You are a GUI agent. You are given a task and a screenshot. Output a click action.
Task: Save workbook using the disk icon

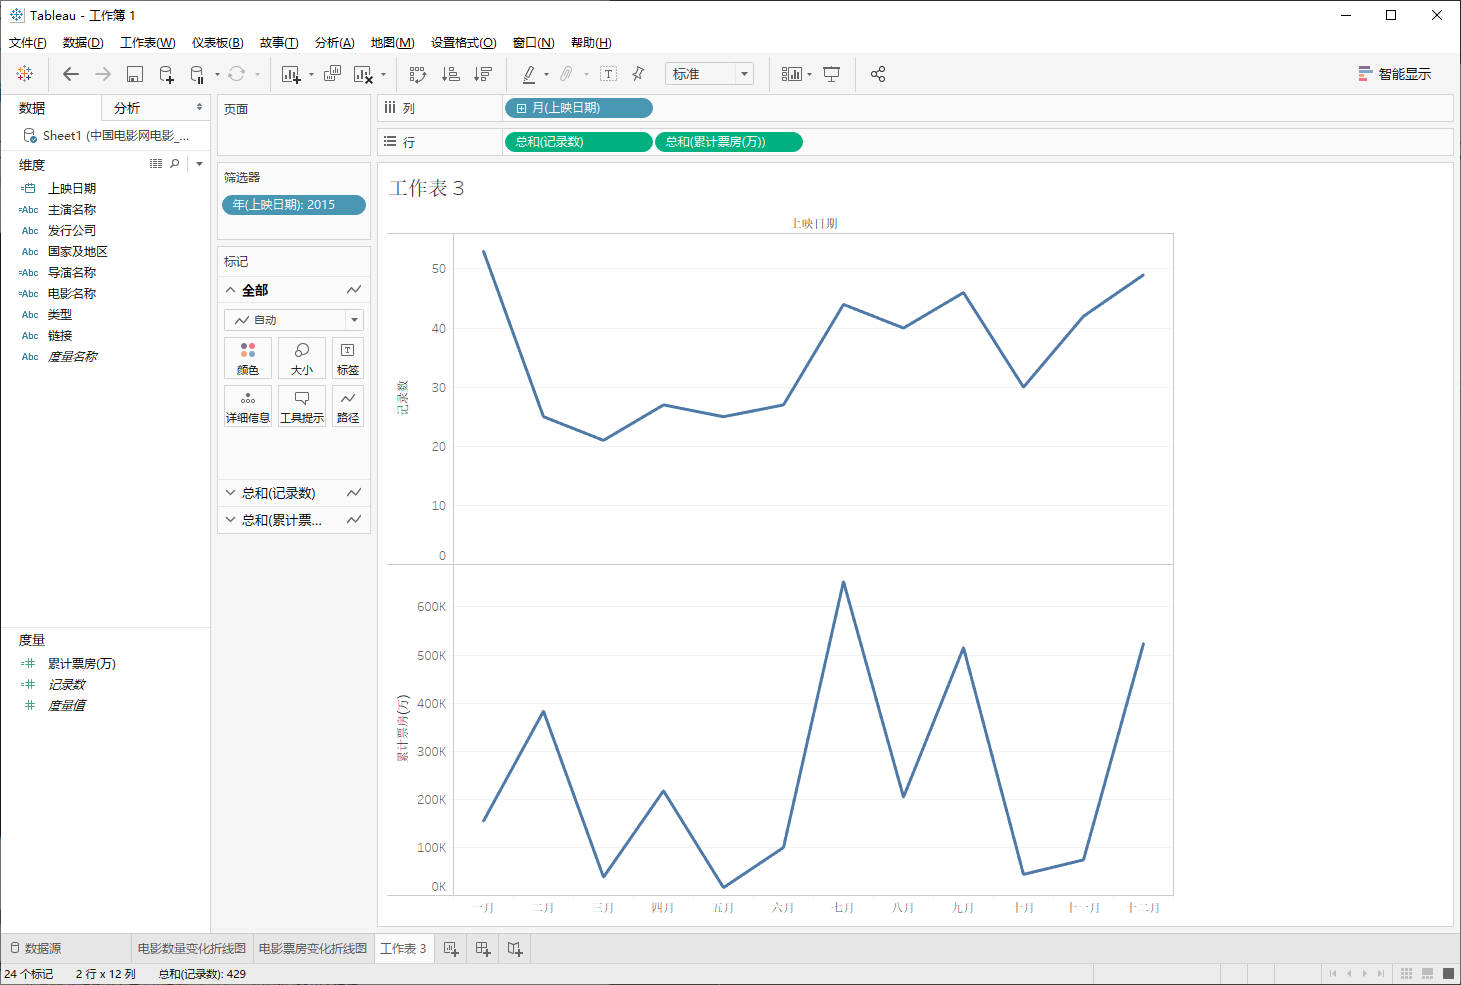(x=135, y=74)
